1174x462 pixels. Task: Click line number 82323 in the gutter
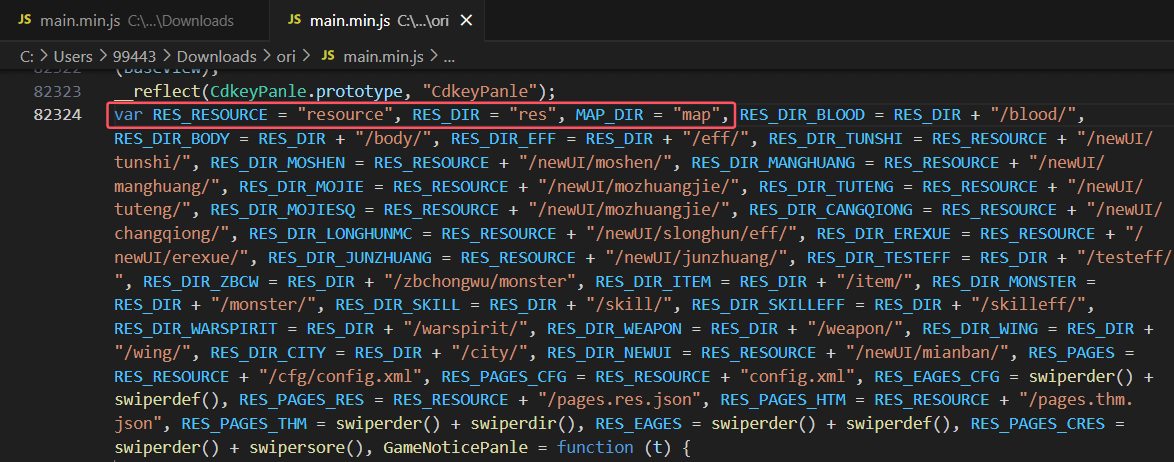point(57,91)
